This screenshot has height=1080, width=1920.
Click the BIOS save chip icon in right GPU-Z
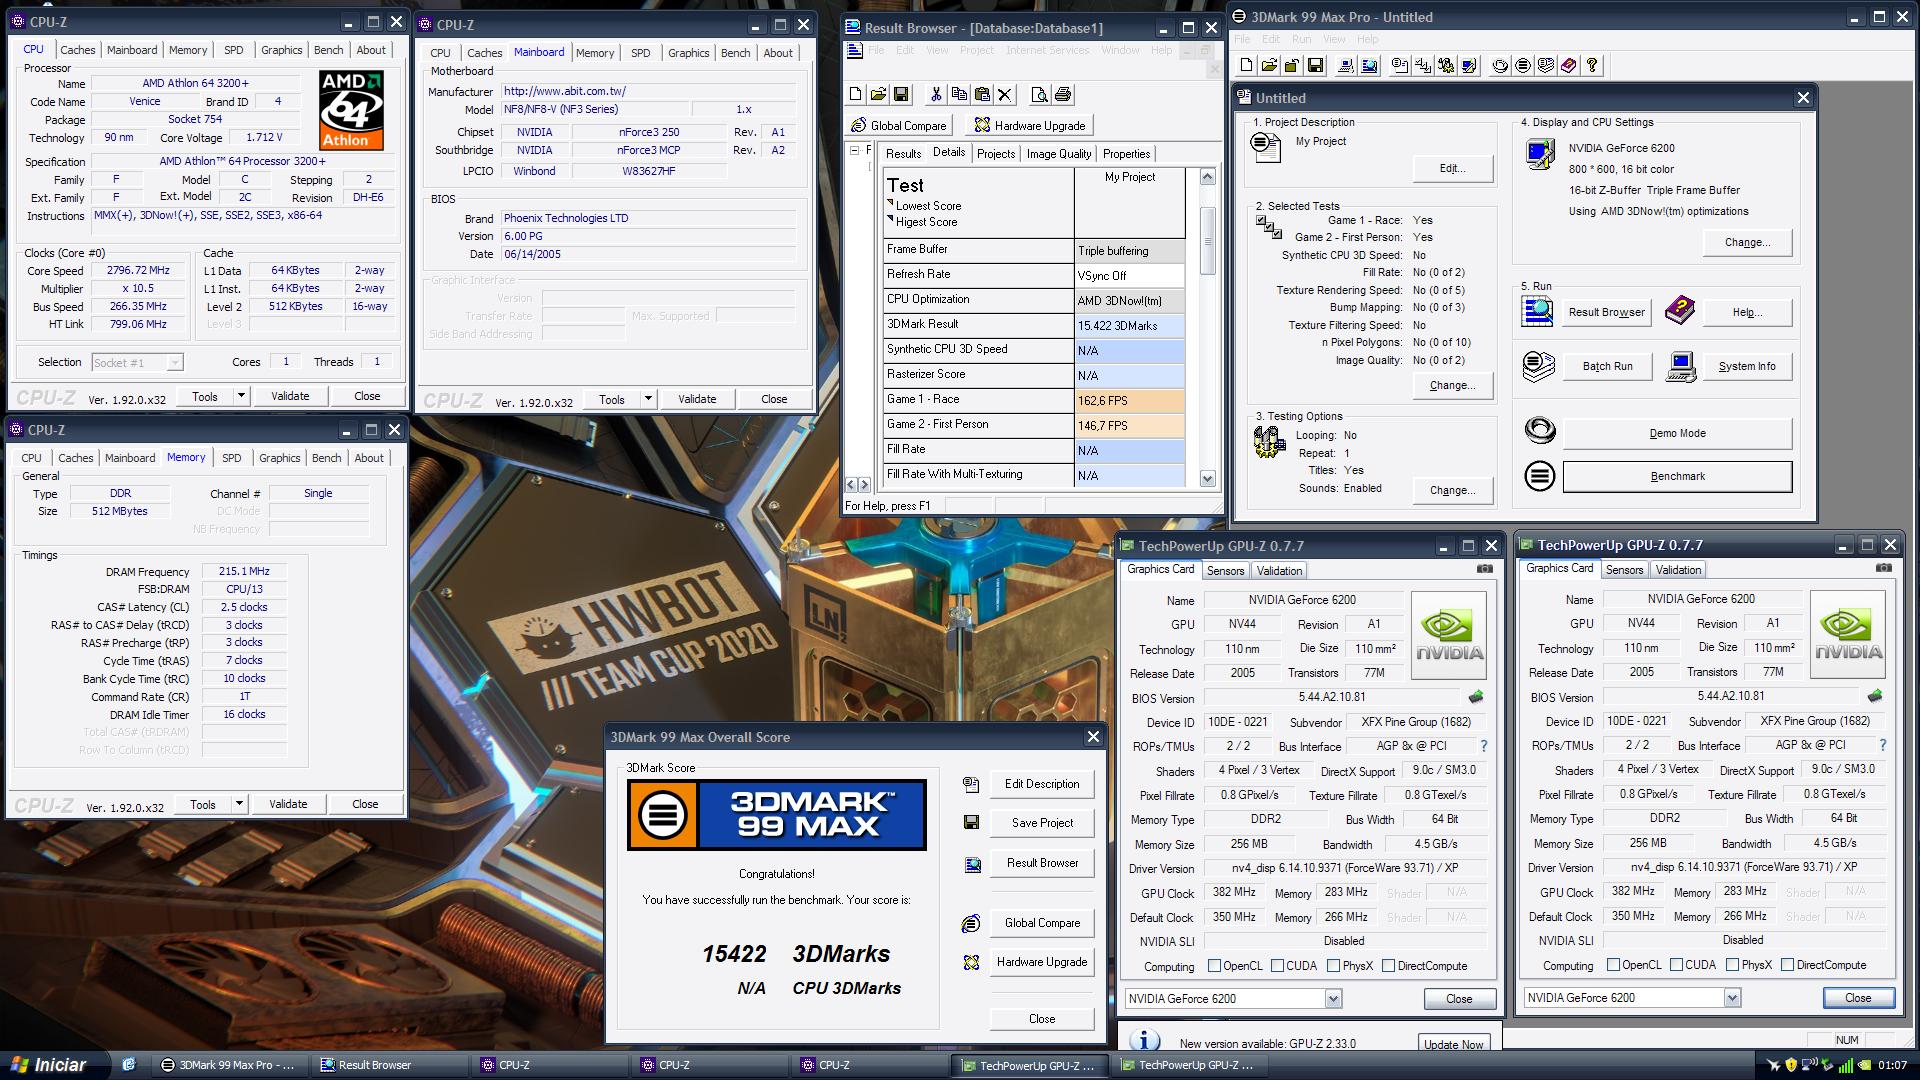(x=1874, y=696)
